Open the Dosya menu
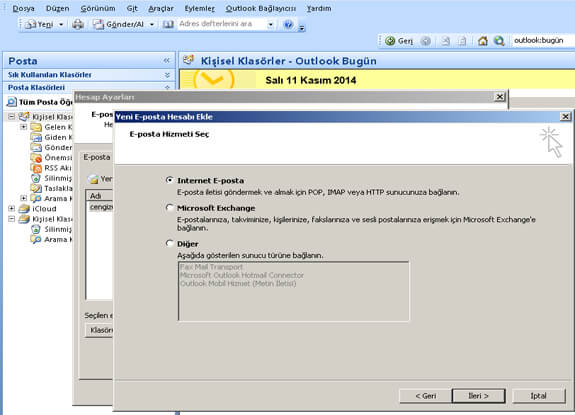The height and width of the screenshot is (415, 575). 23,8
